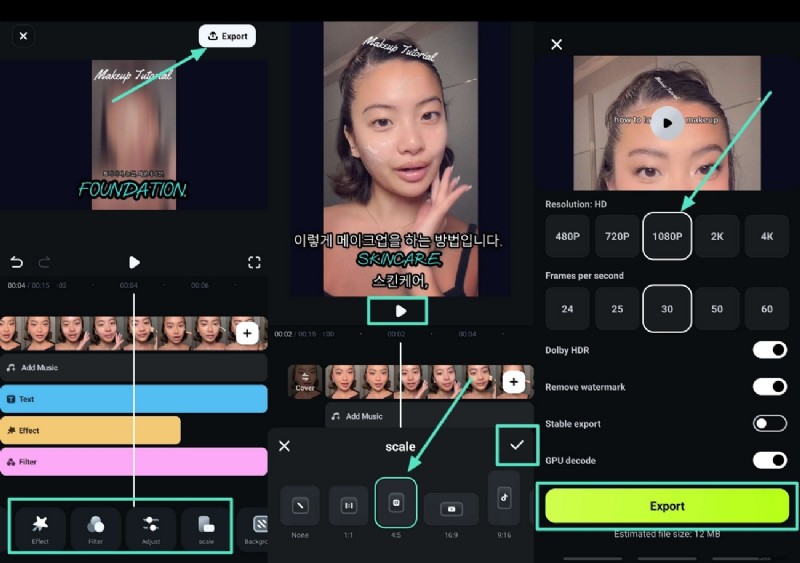This screenshot has width=800, height=563.
Task: Select the 4K resolution option
Action: (x=767, y=237)
